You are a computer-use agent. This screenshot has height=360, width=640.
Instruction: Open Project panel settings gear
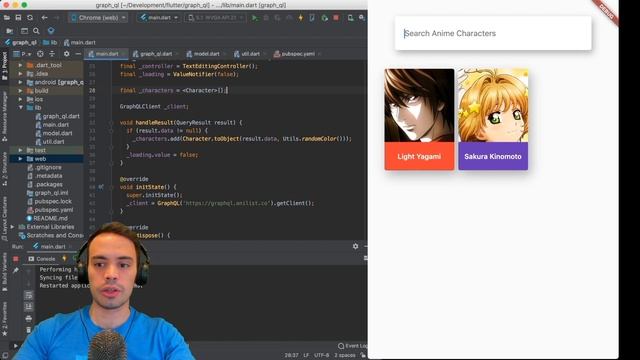(67, 54)
